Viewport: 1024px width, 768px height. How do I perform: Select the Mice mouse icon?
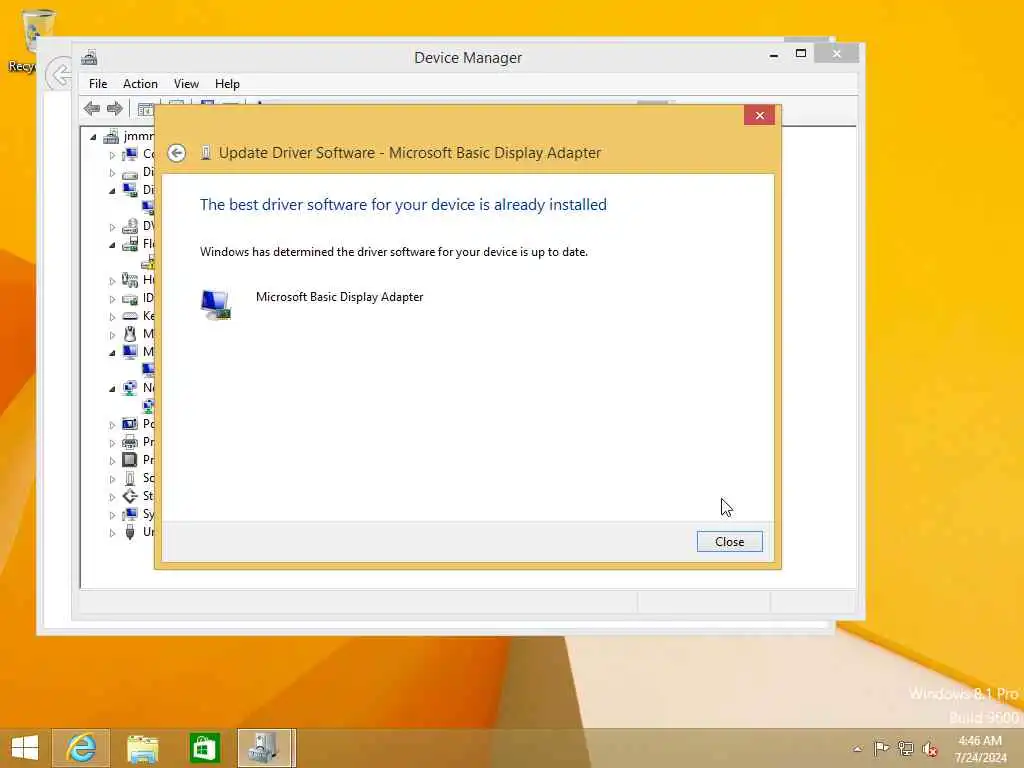click(x=130, y=334)
